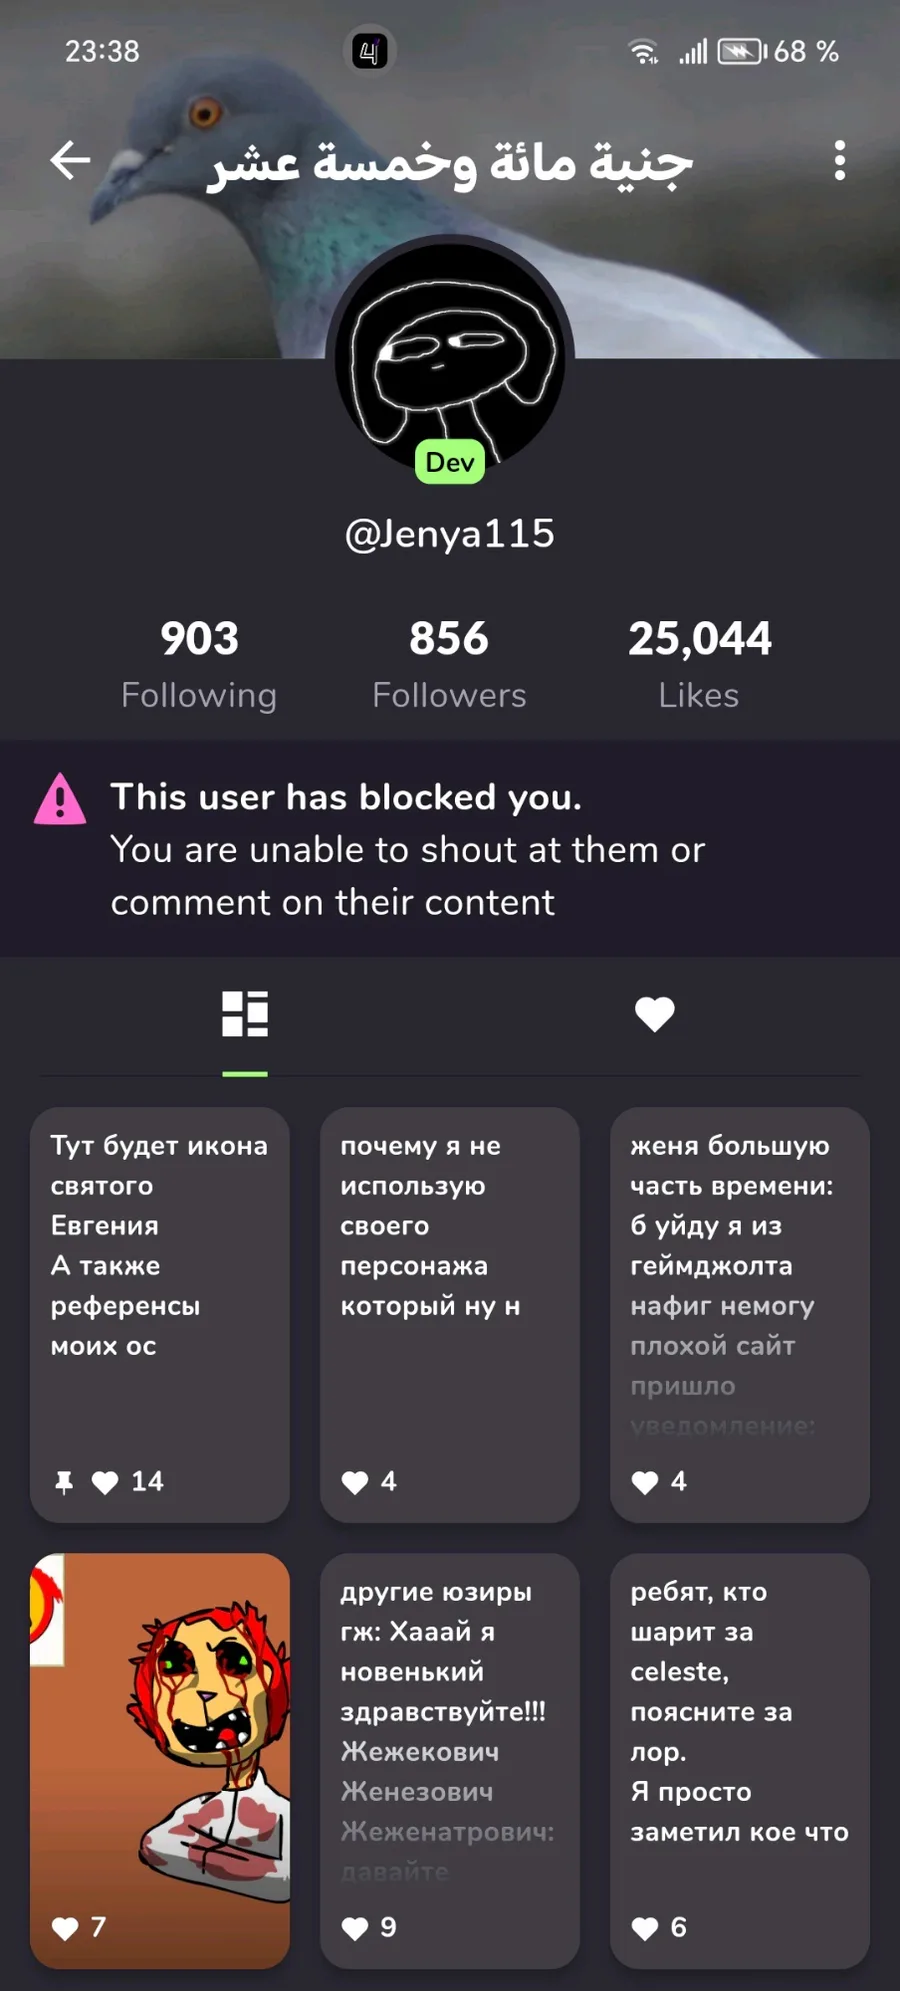
Task: Open the post about святого Евгения icon
Action: pyautogui.click(x=160, y=1314)
